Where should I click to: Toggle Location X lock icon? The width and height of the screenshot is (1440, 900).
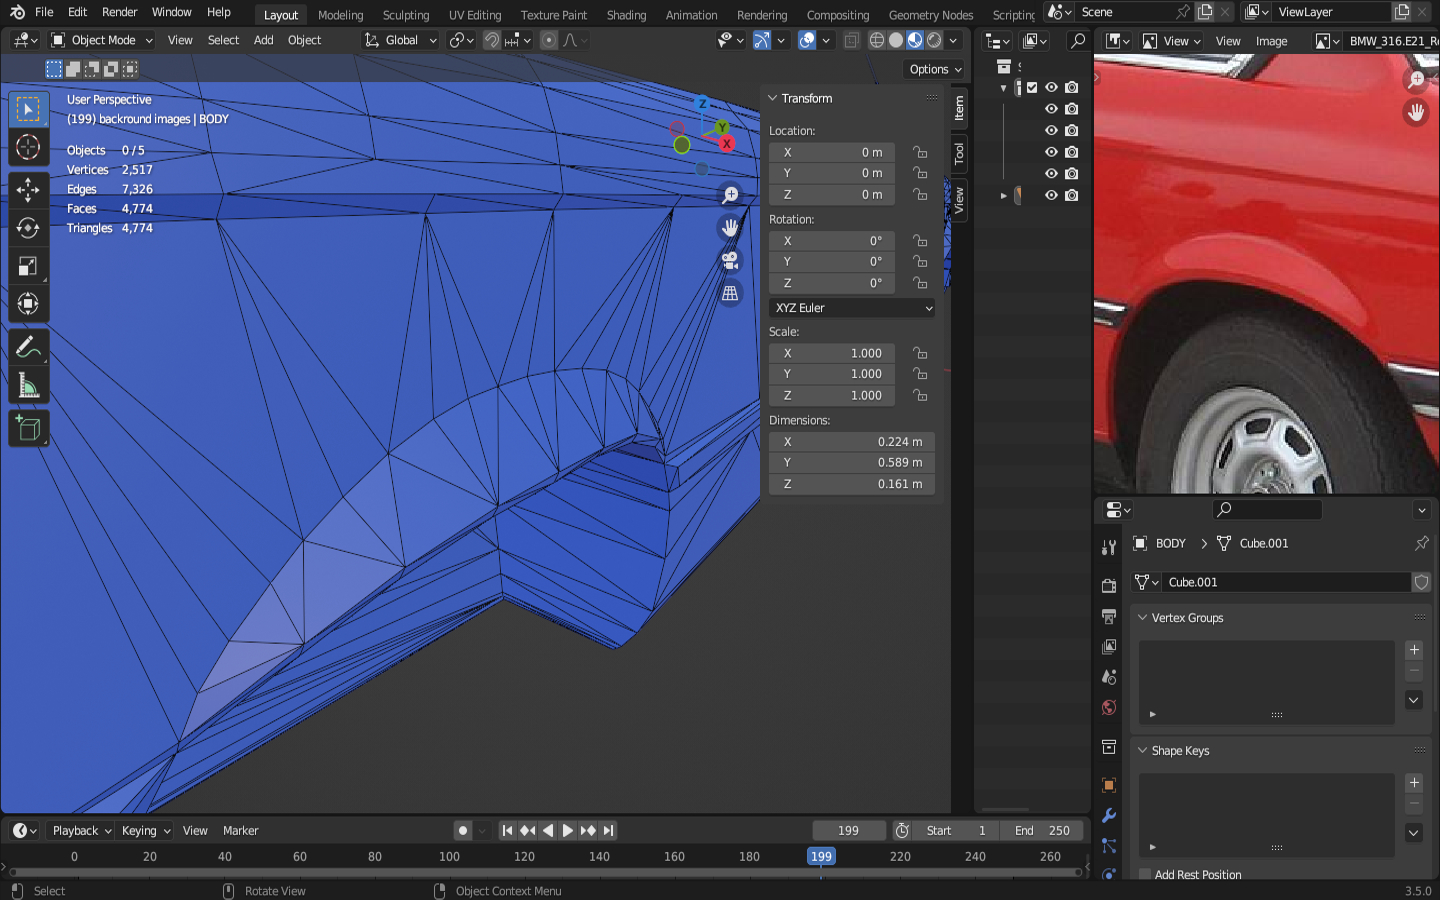[x=920, y=153]
